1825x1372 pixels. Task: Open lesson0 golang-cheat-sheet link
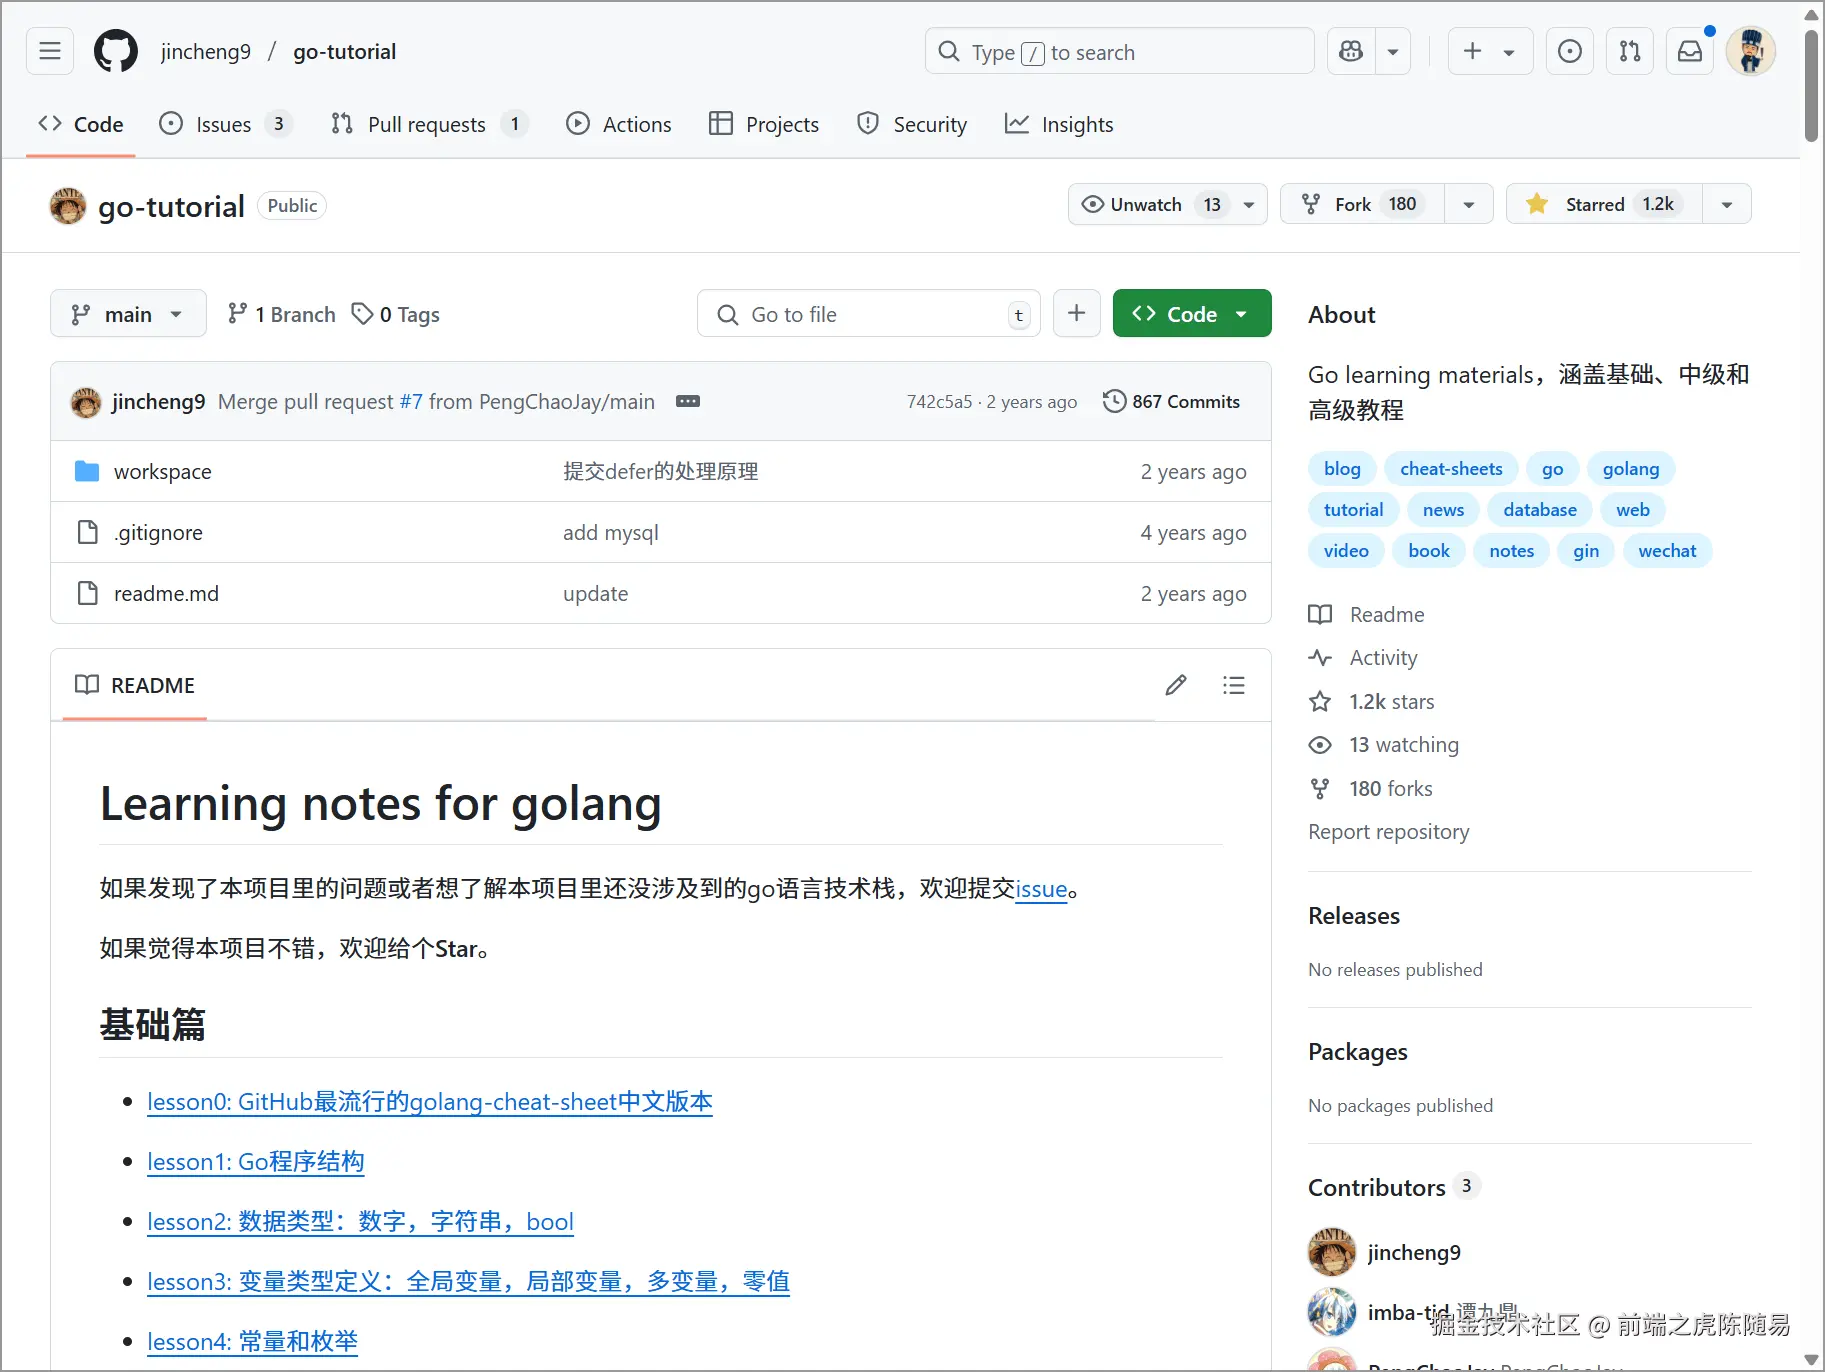click(430, 1102)
